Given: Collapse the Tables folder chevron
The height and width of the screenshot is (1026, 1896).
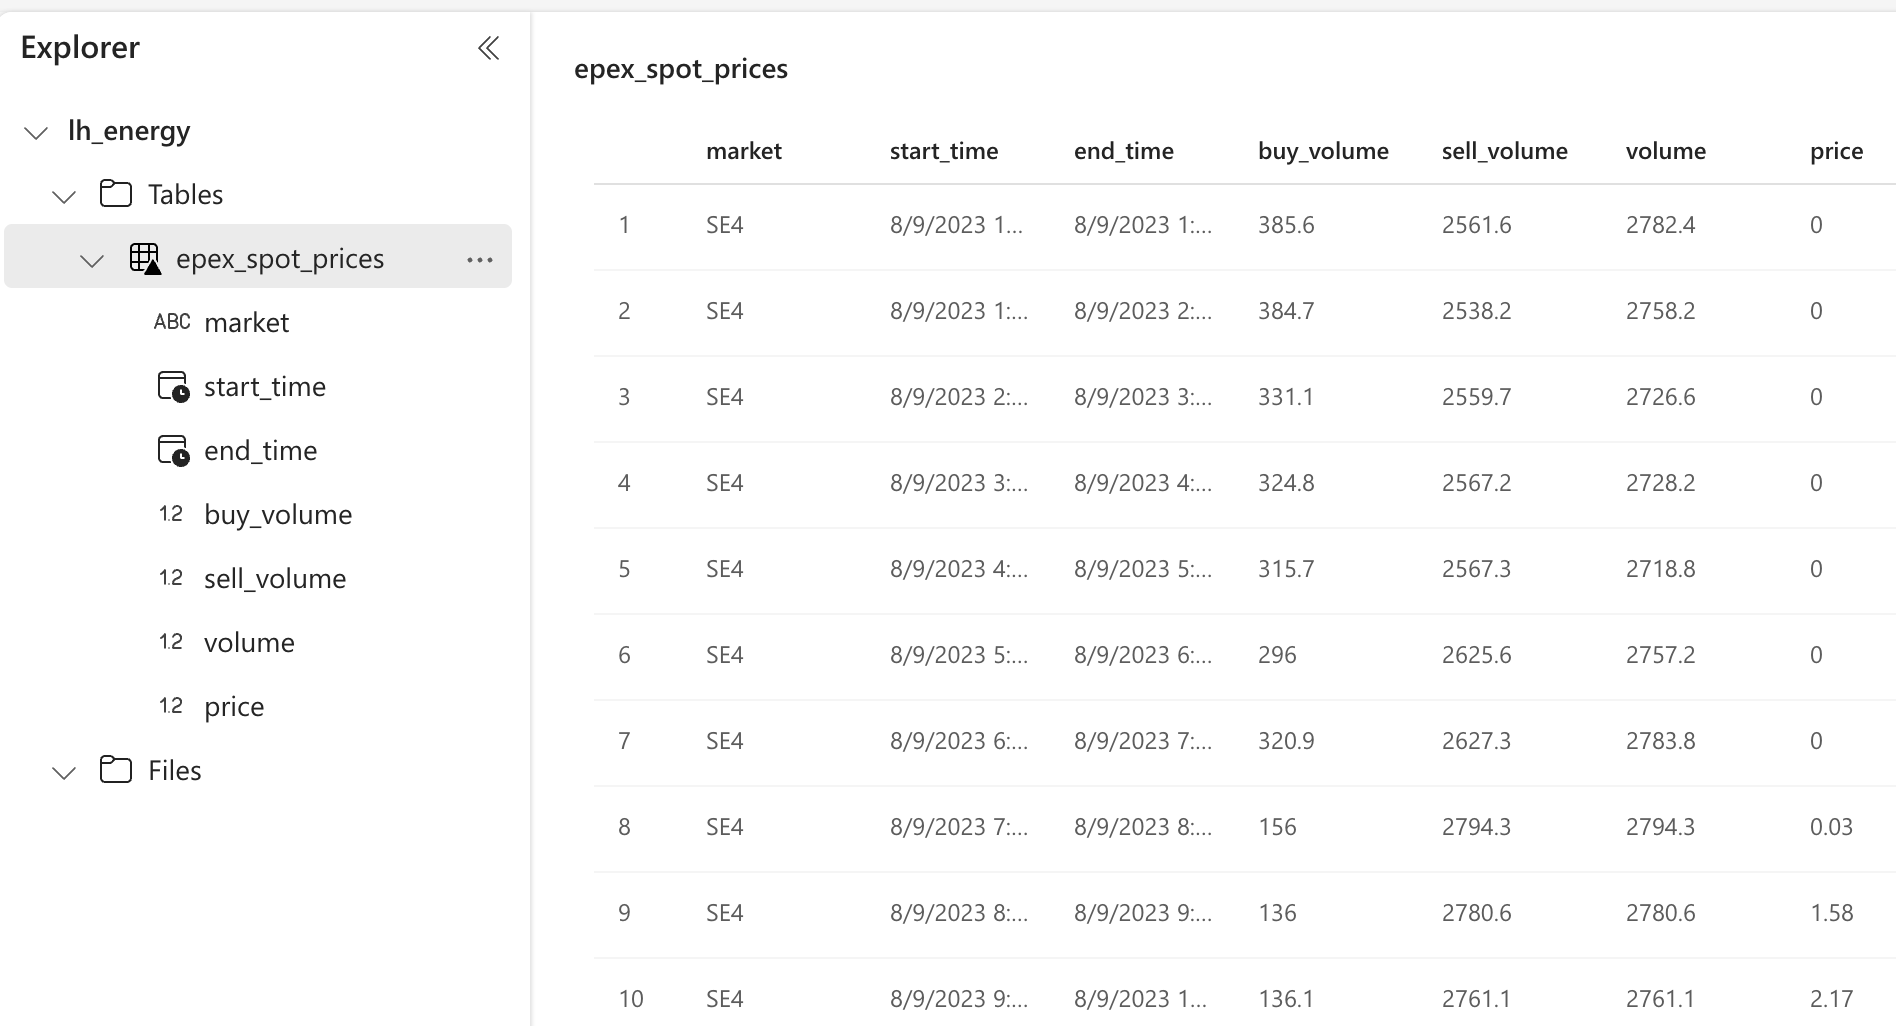Looking at the screenshot, I should (64, 196).
